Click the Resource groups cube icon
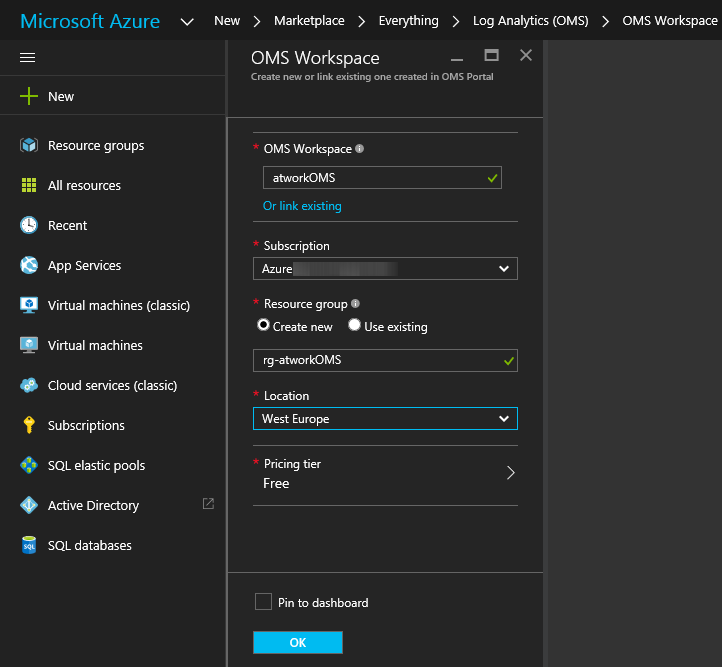 pos(29,146)
